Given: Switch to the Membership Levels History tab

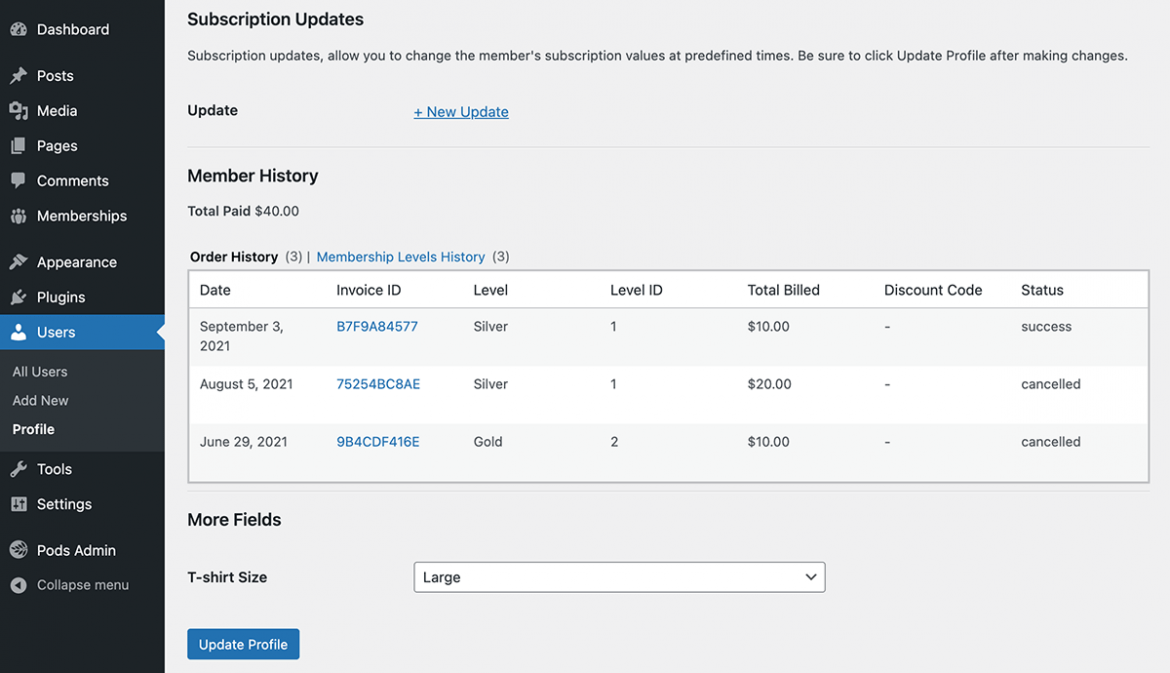Looking at the screenshot, I should pos(400,256).
